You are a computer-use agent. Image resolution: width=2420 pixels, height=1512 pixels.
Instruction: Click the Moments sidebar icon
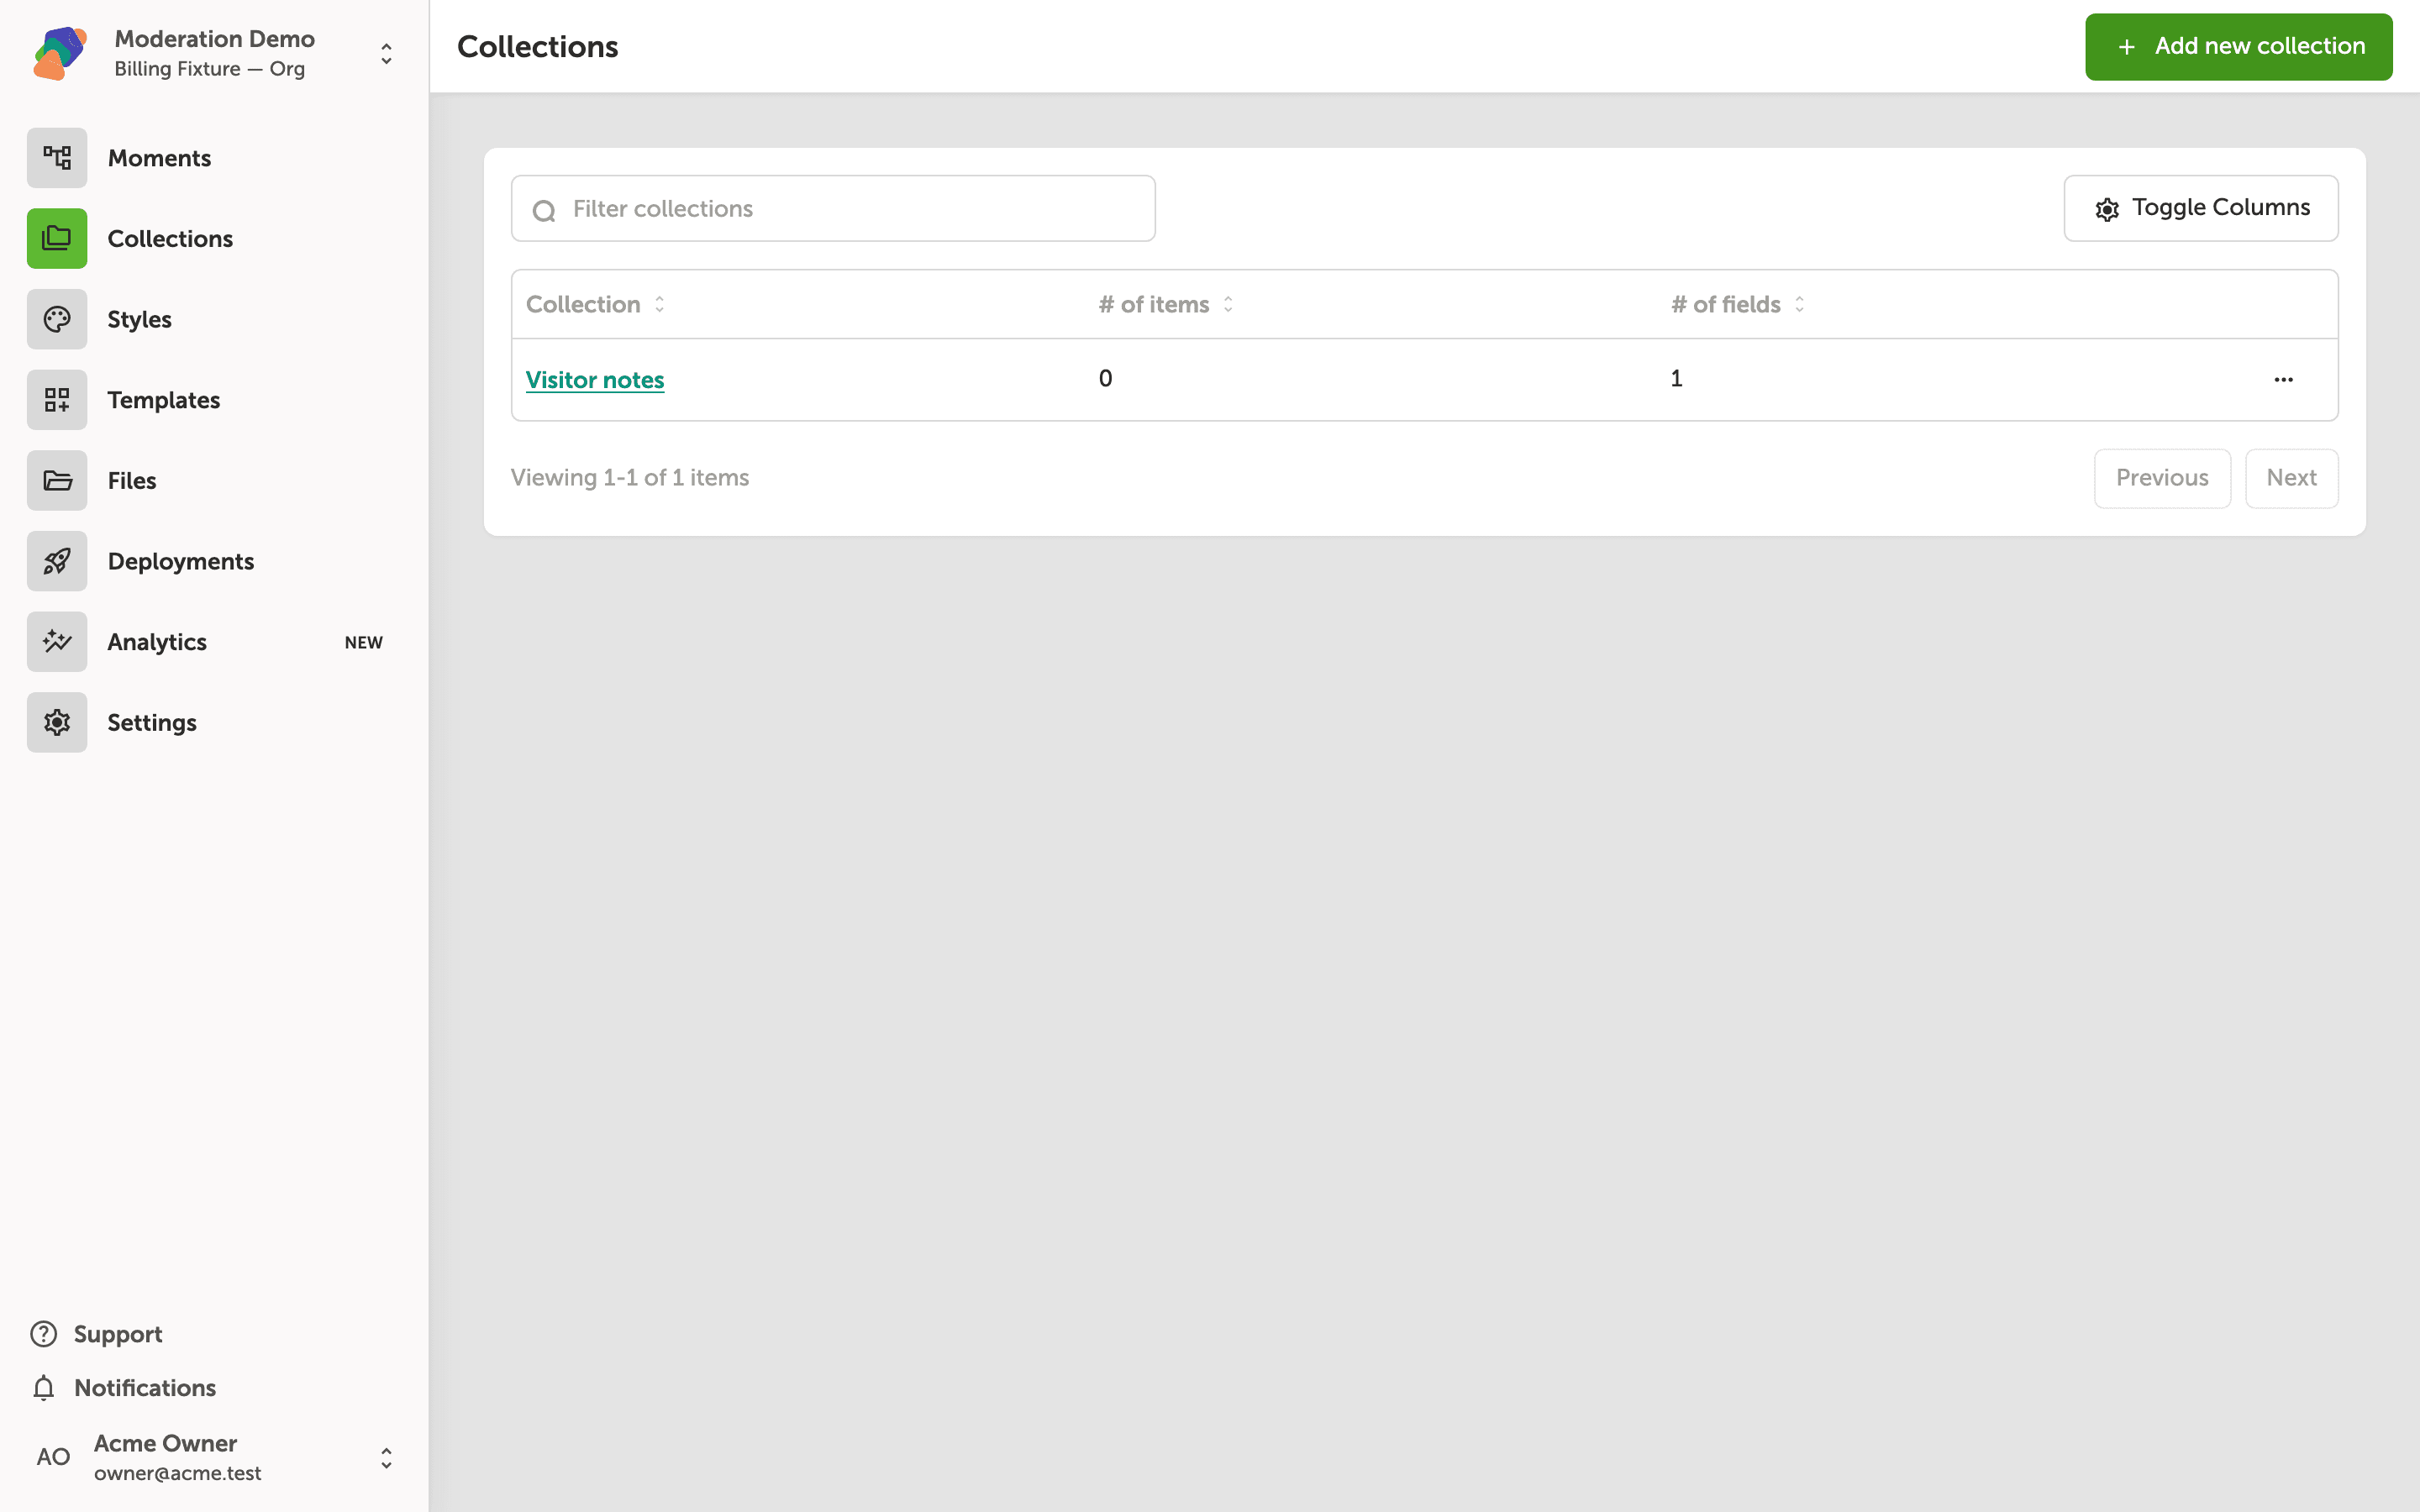coord(57,158)
